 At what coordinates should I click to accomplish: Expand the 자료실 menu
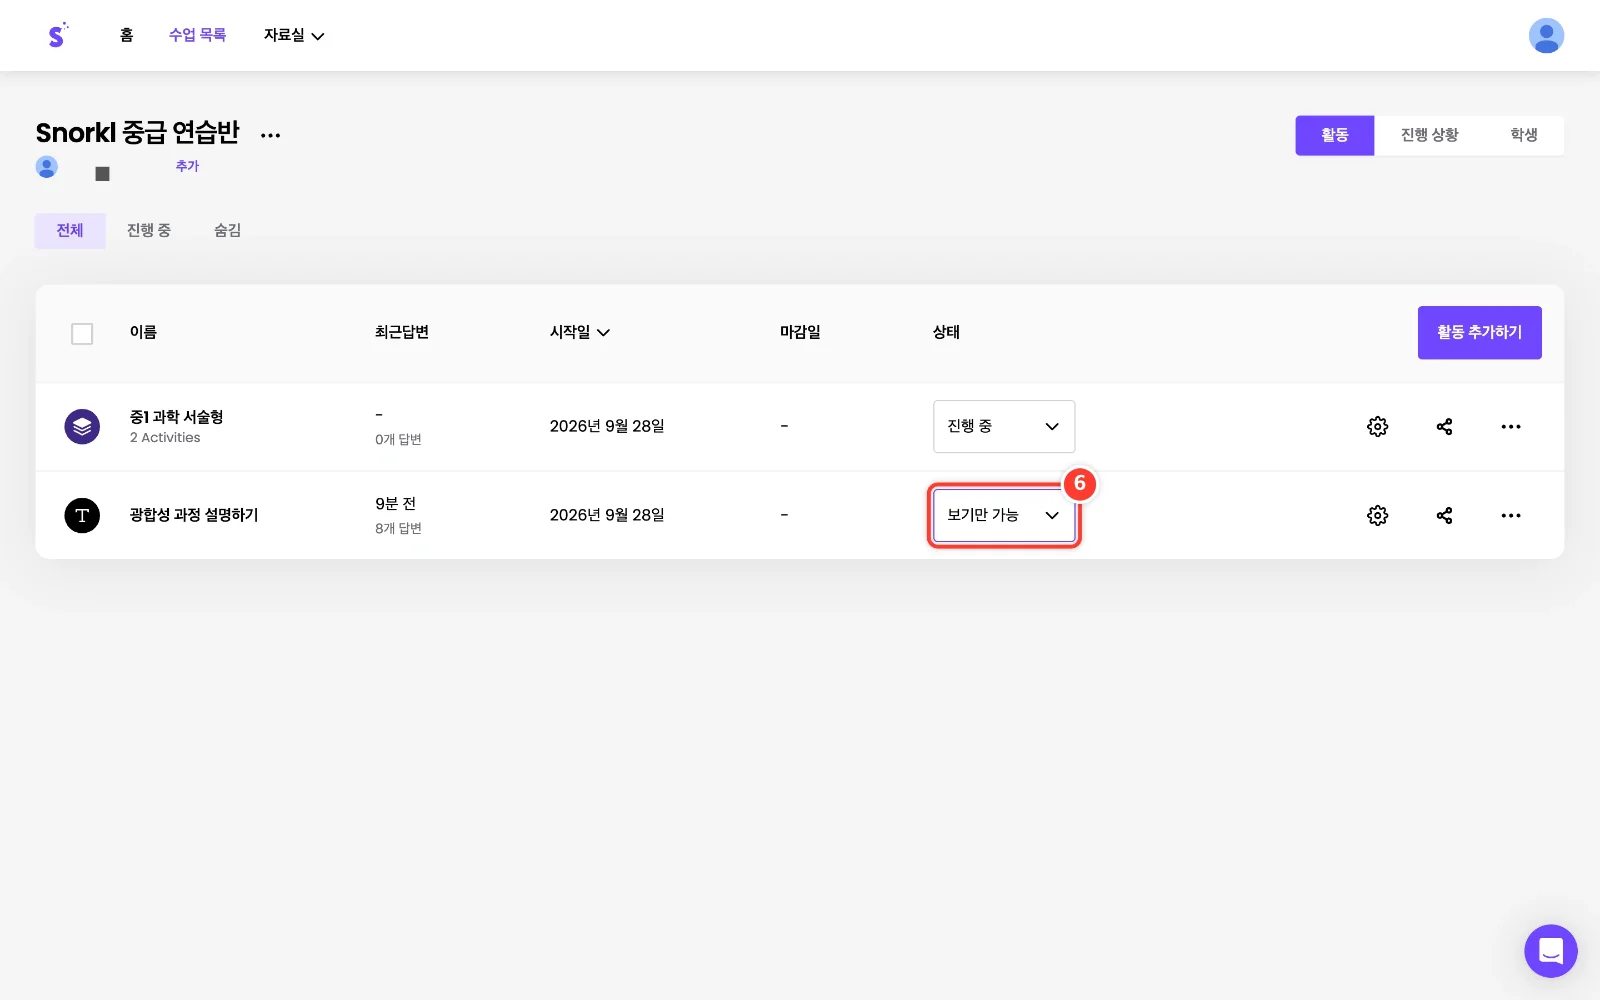(x=293, y=36)
